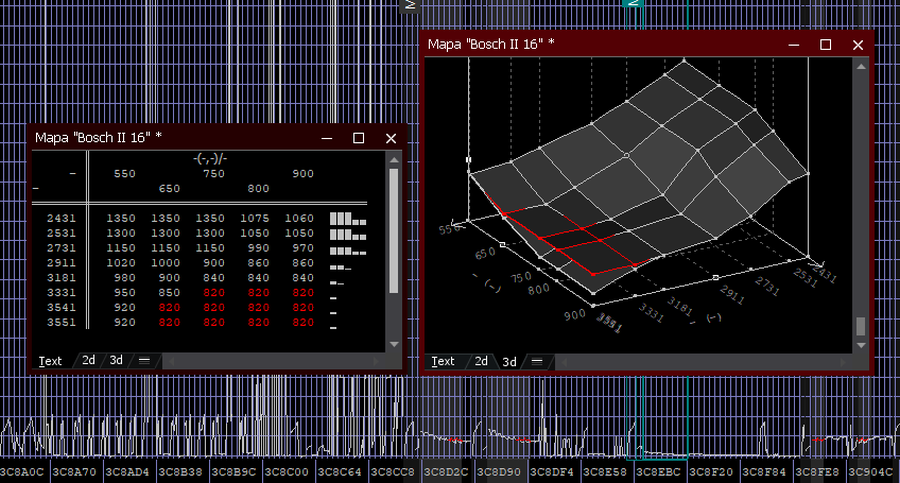This screenshot has height=483, width=900.
Task: Jump to hex address 3C8B9C
Action: point(234,472)
